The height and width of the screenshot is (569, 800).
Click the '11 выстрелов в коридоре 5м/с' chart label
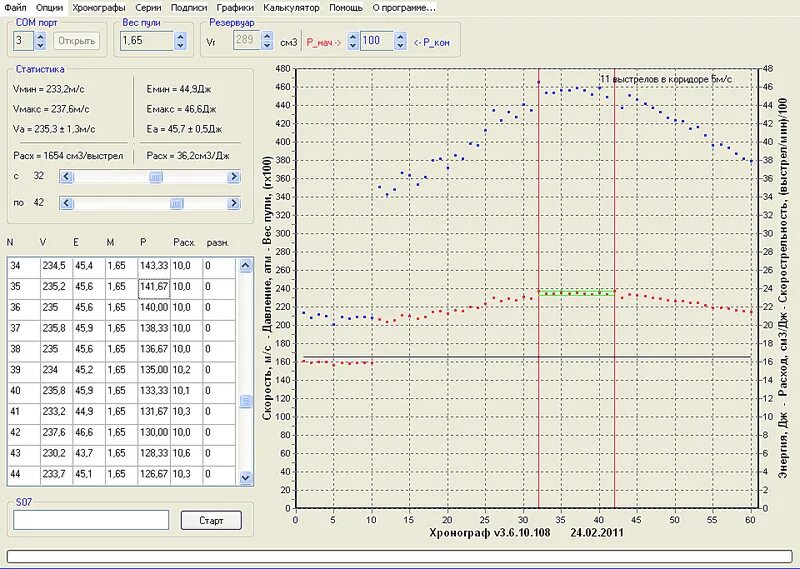click(666, 79)
